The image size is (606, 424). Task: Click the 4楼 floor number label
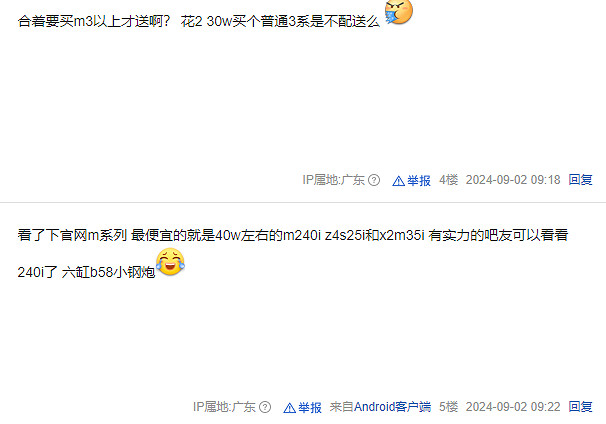(x=448, y=180)
